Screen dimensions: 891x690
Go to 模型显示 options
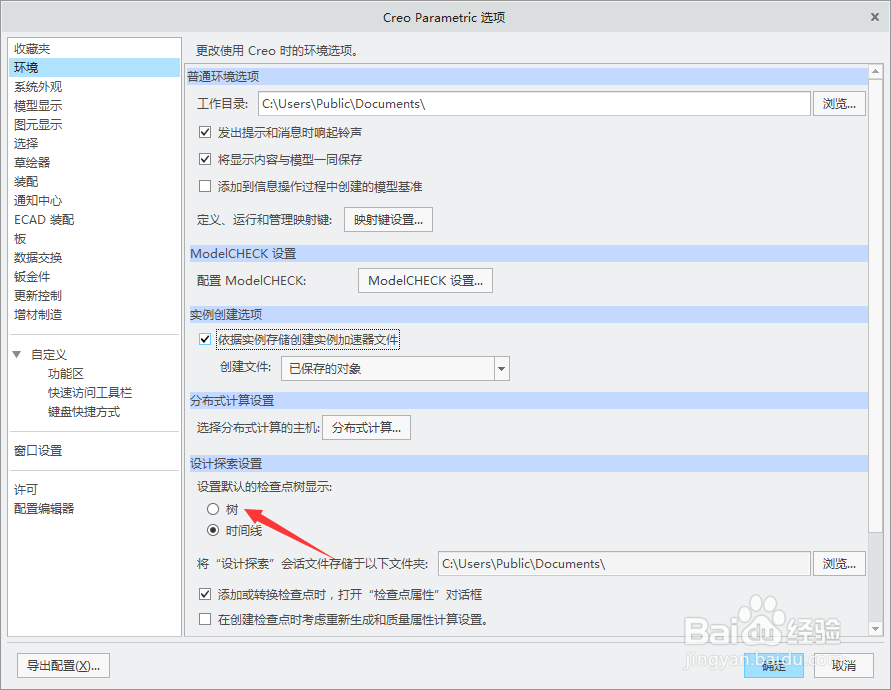coord(38,106)
